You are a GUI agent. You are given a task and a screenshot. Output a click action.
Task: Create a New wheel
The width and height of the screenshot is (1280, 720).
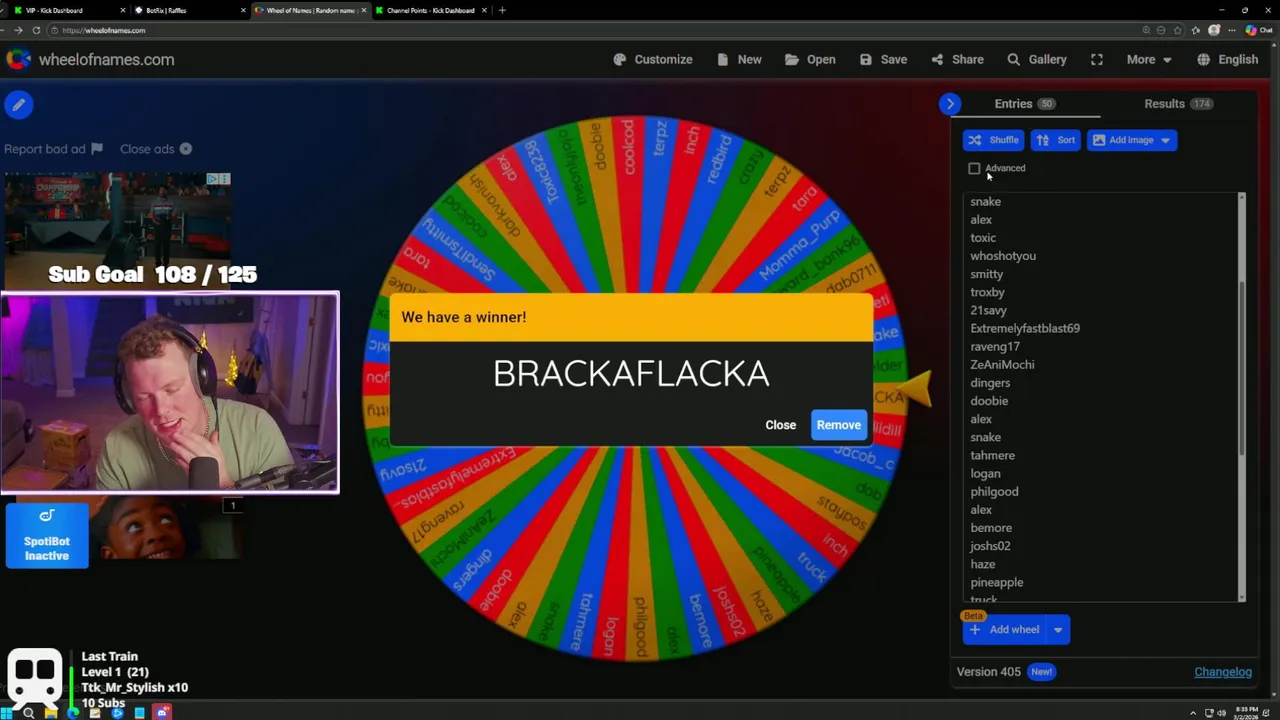738,60
